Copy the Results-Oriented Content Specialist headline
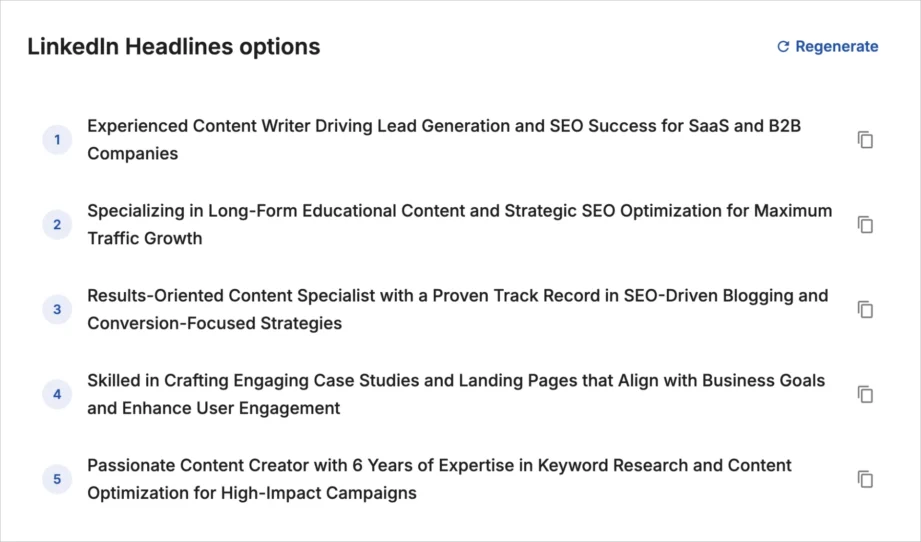 click(x=865, y=310)
